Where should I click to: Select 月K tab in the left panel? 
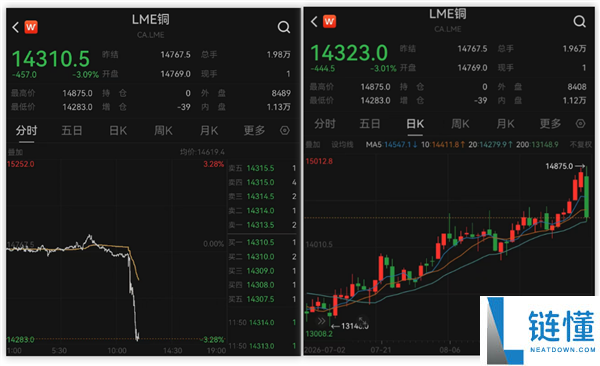[209, 131]
